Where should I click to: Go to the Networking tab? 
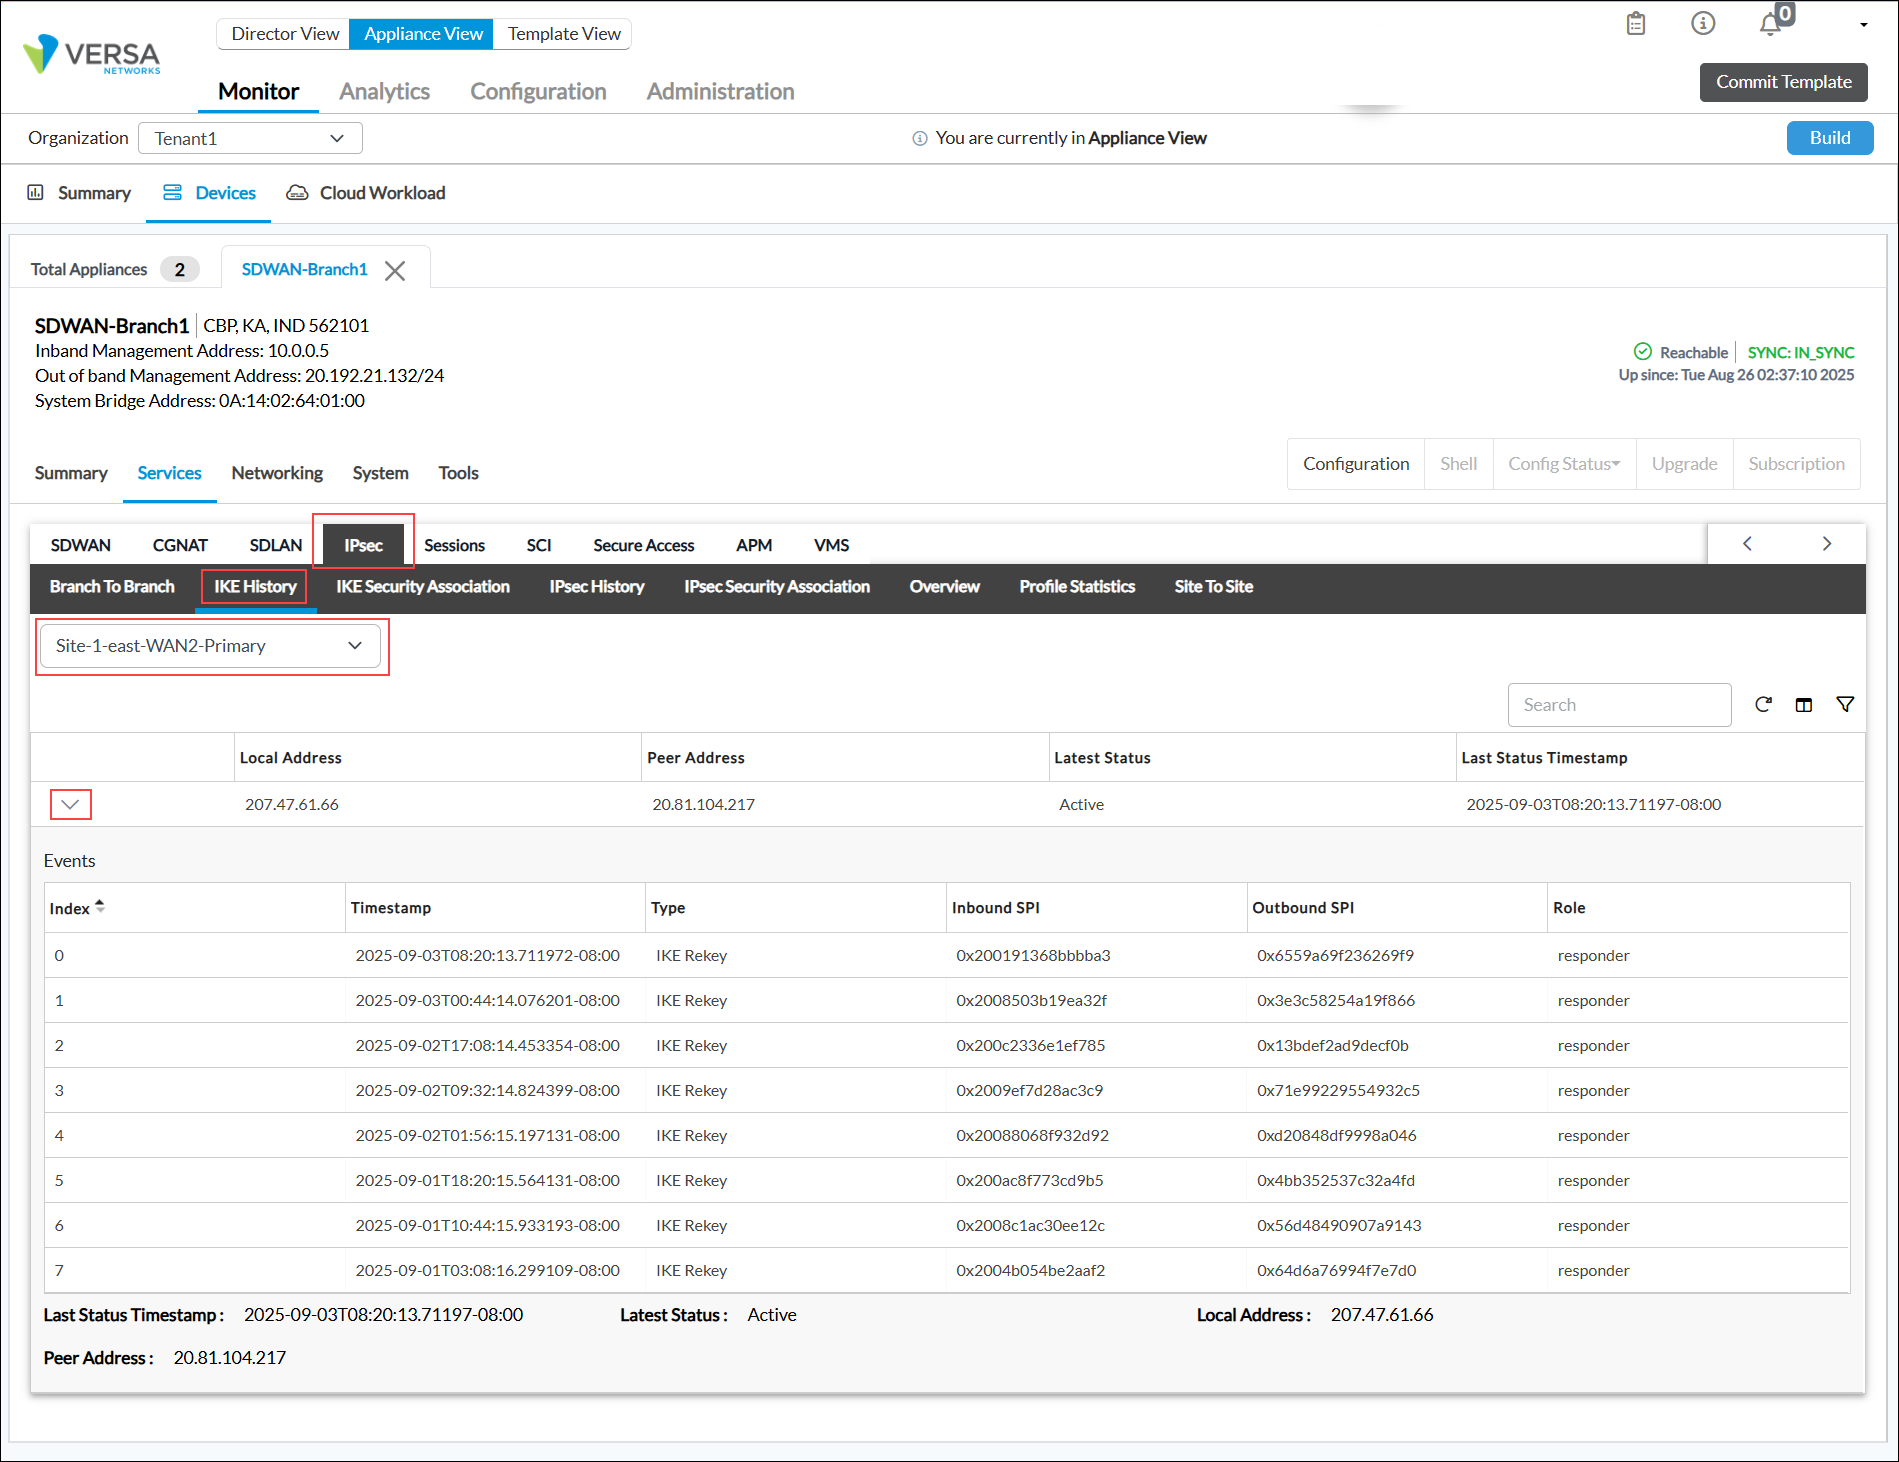[277, 473]
